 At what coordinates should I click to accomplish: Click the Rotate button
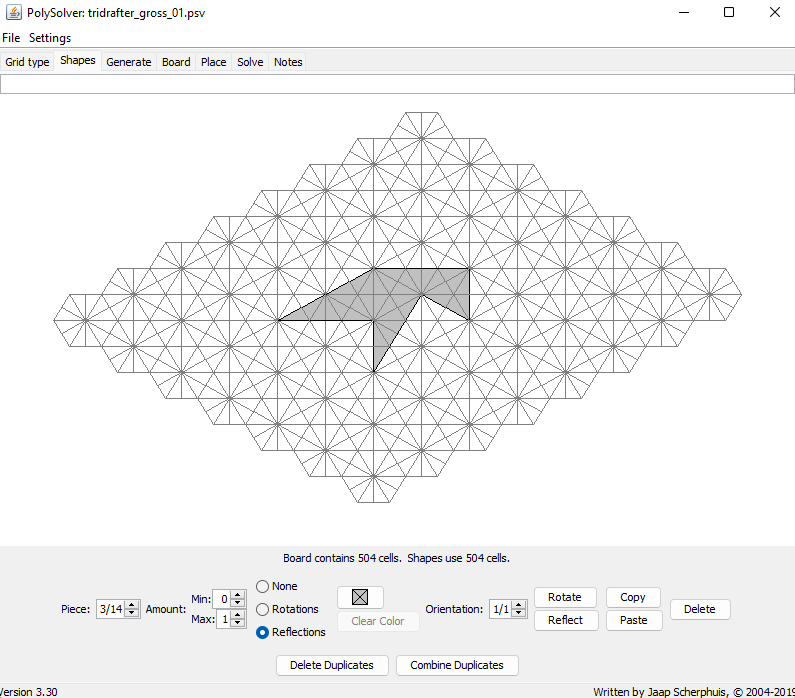pos(565,597)
